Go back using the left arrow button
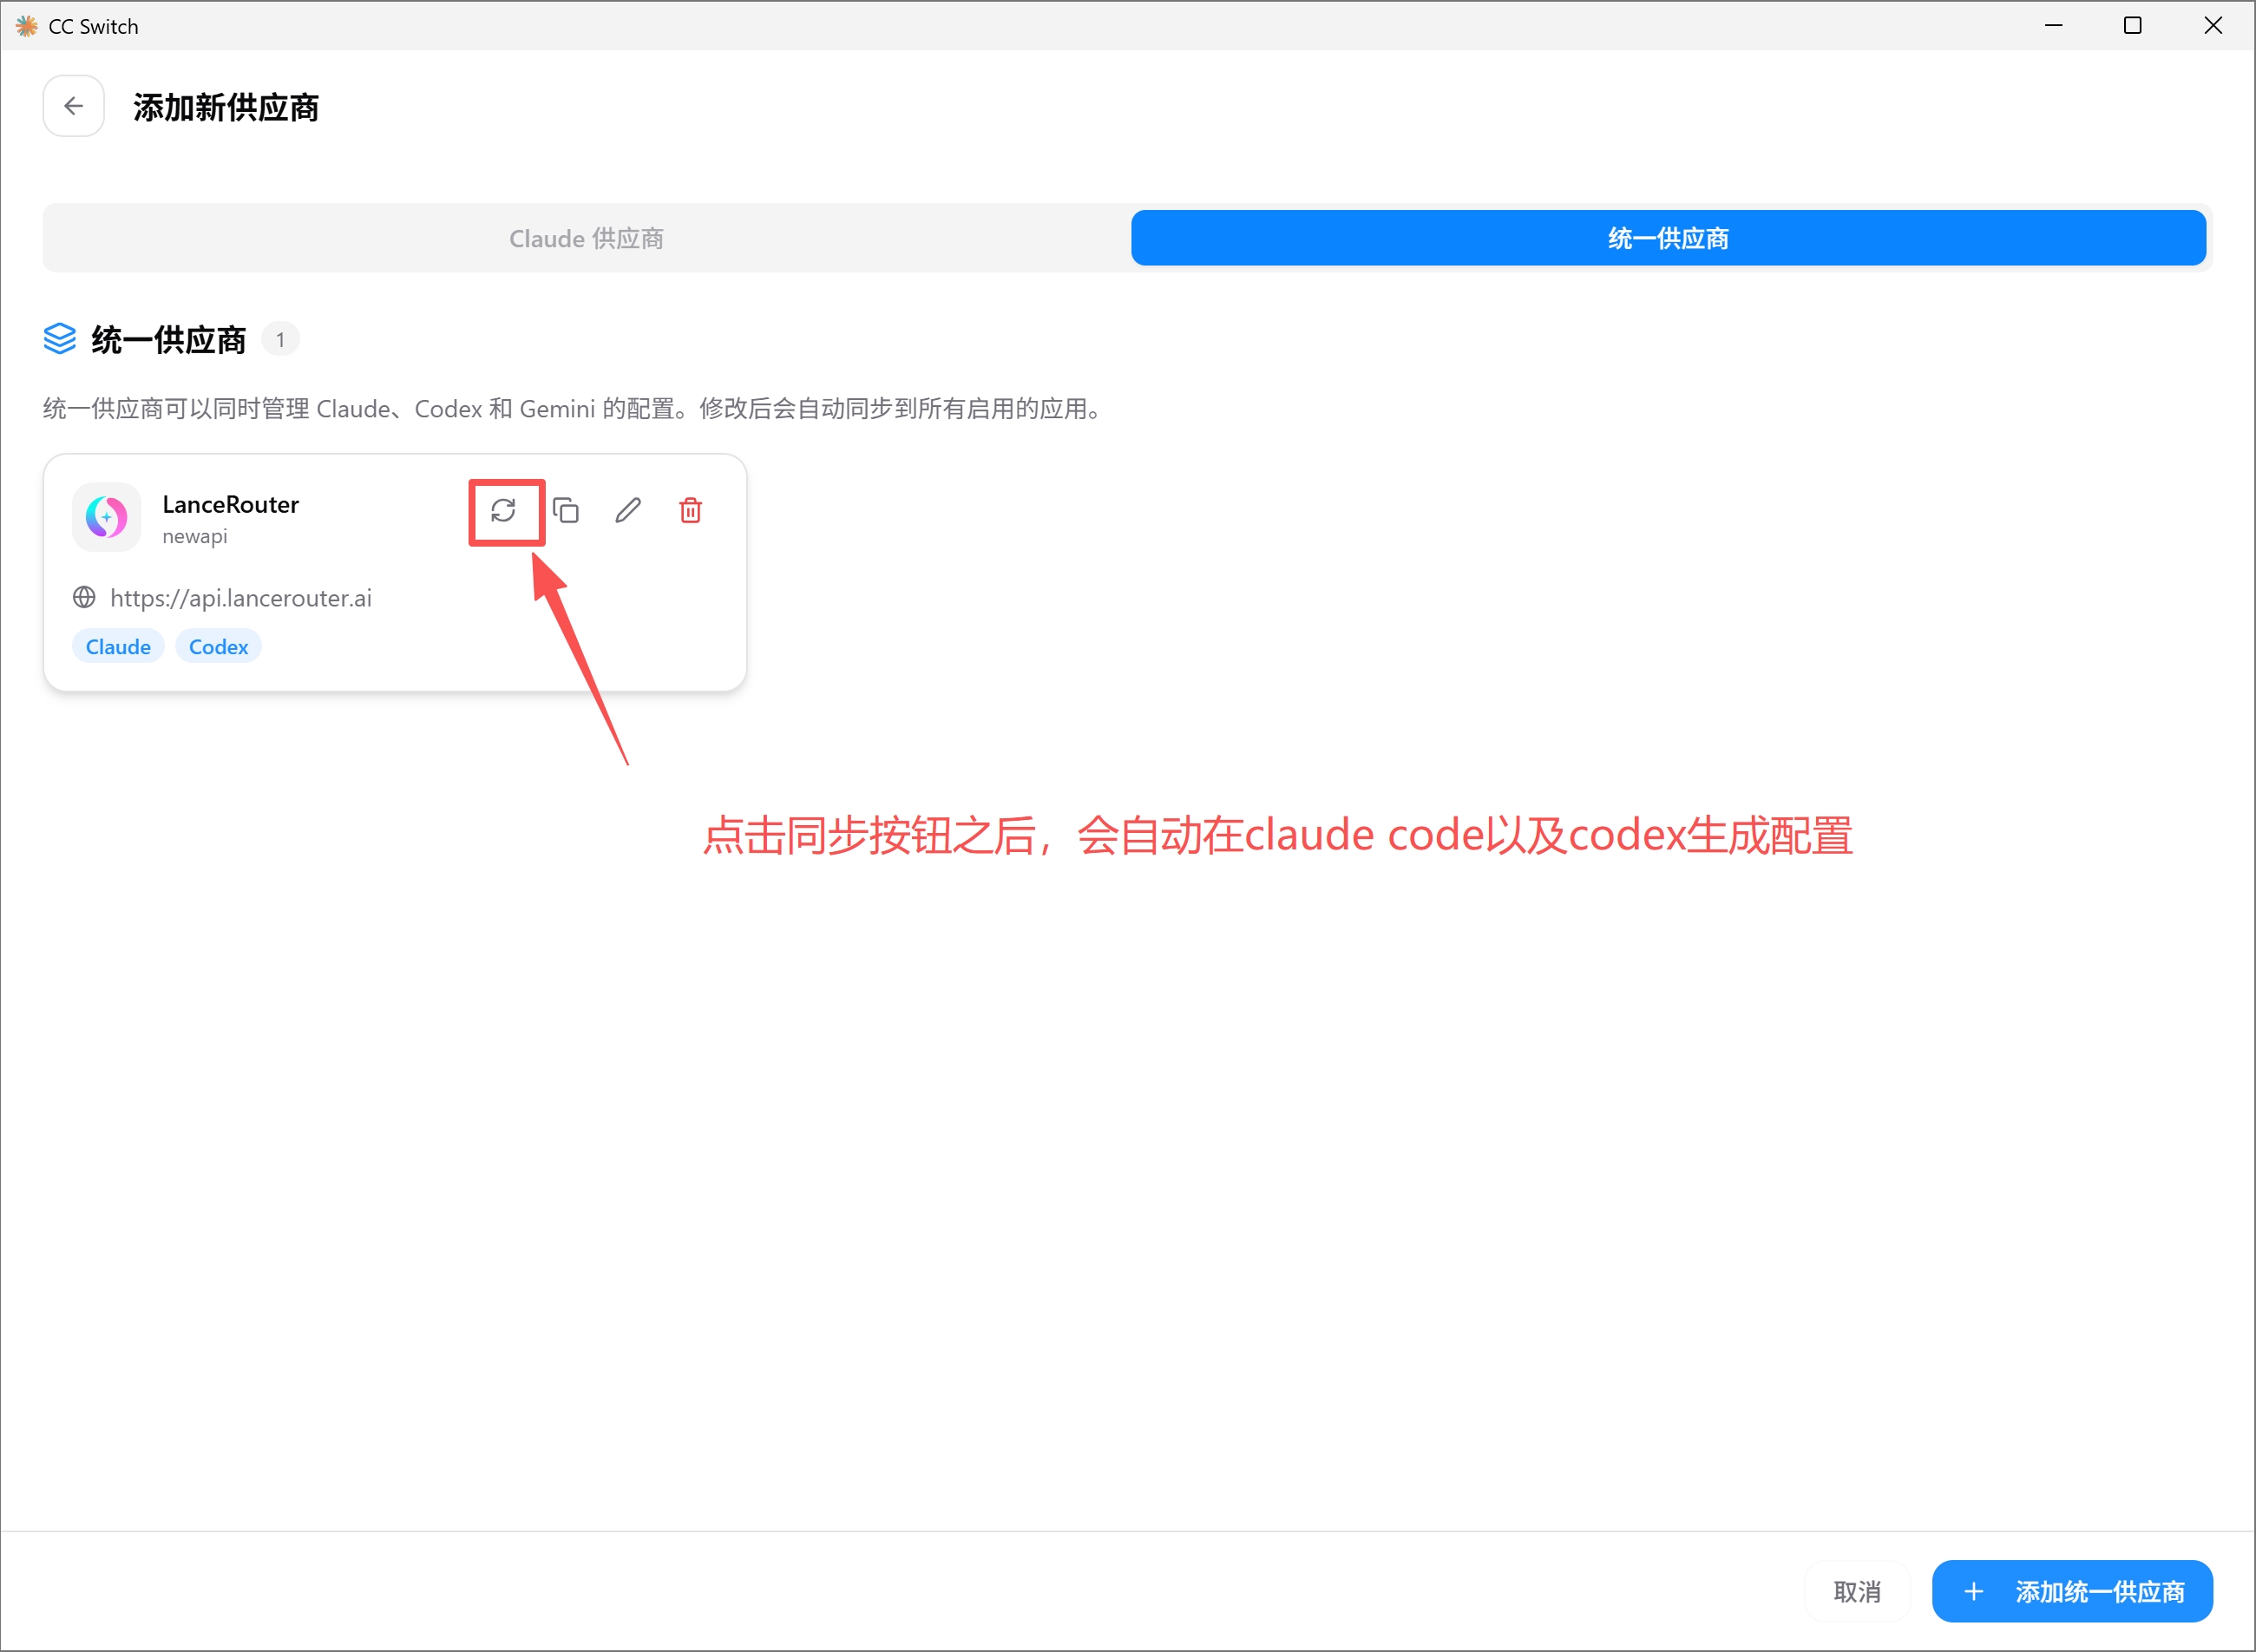This screenshot has width=2256, height=1652. (x=73, y=106)
